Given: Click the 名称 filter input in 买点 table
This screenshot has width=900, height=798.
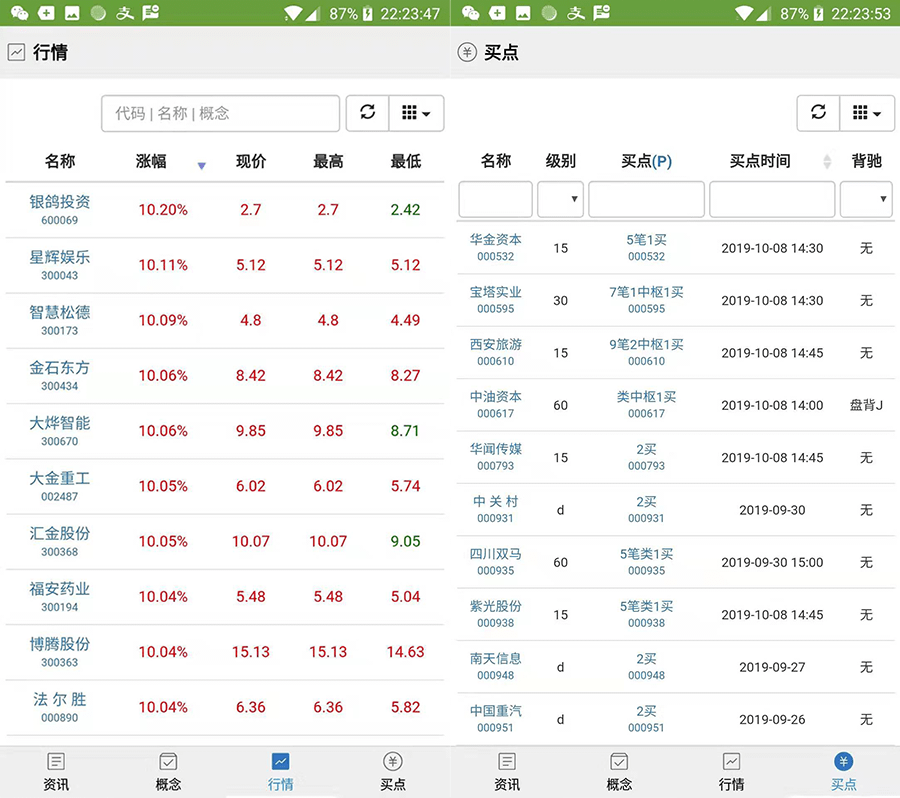Looking at the screenshot, I should pyautogui.click(x=495, y=199).
